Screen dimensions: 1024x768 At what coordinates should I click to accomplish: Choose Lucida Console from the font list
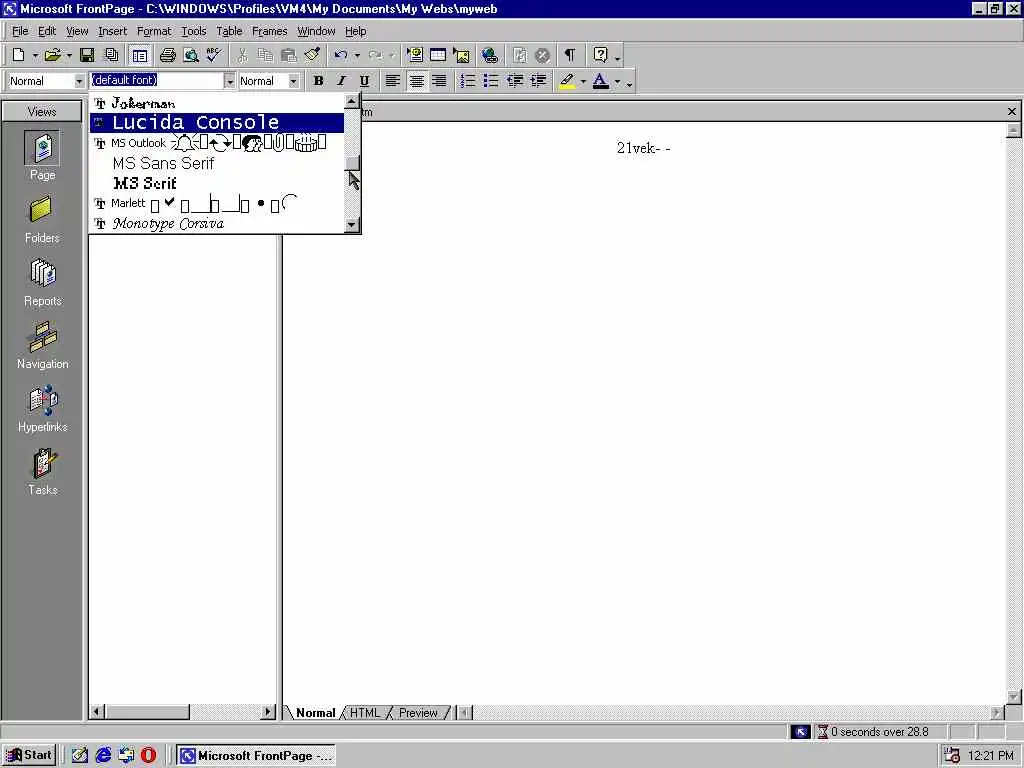tap(216, 122)
